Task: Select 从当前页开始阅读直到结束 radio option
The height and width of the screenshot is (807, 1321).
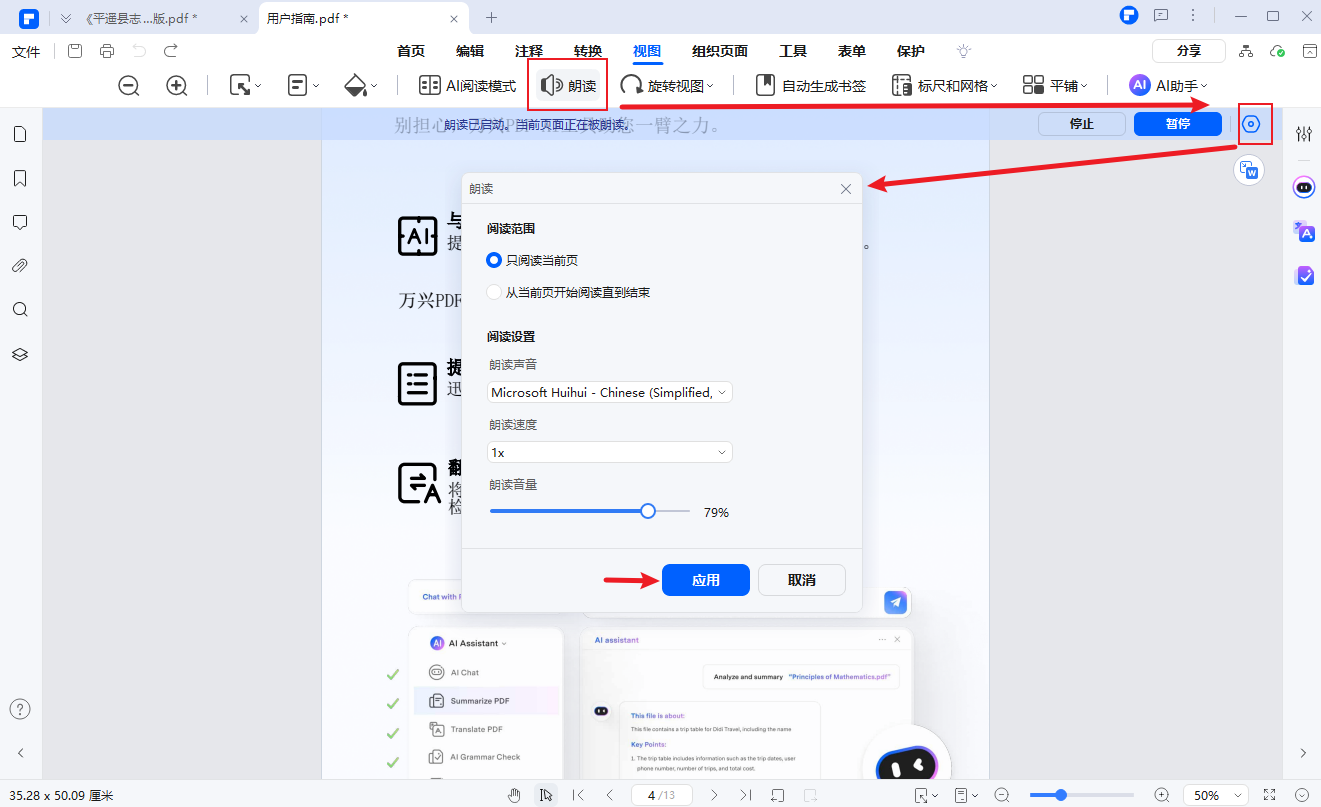Action: coord(494,292)
